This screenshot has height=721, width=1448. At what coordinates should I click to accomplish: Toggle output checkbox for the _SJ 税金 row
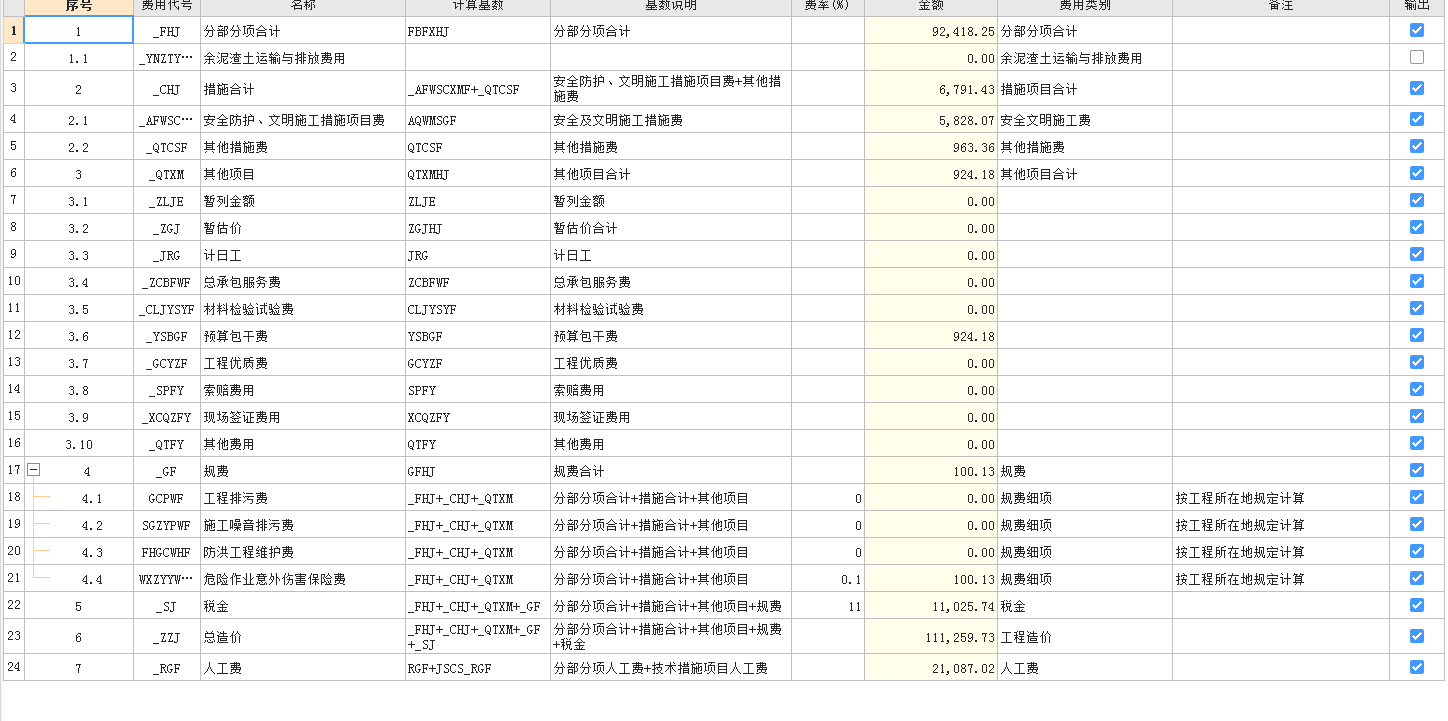point(1416,605)
